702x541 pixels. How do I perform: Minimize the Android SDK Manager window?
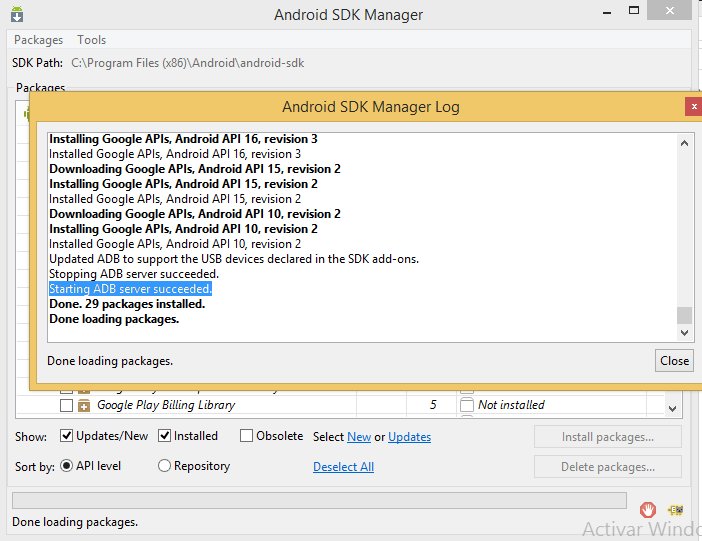pyautogui.click(x=607, y=11)
